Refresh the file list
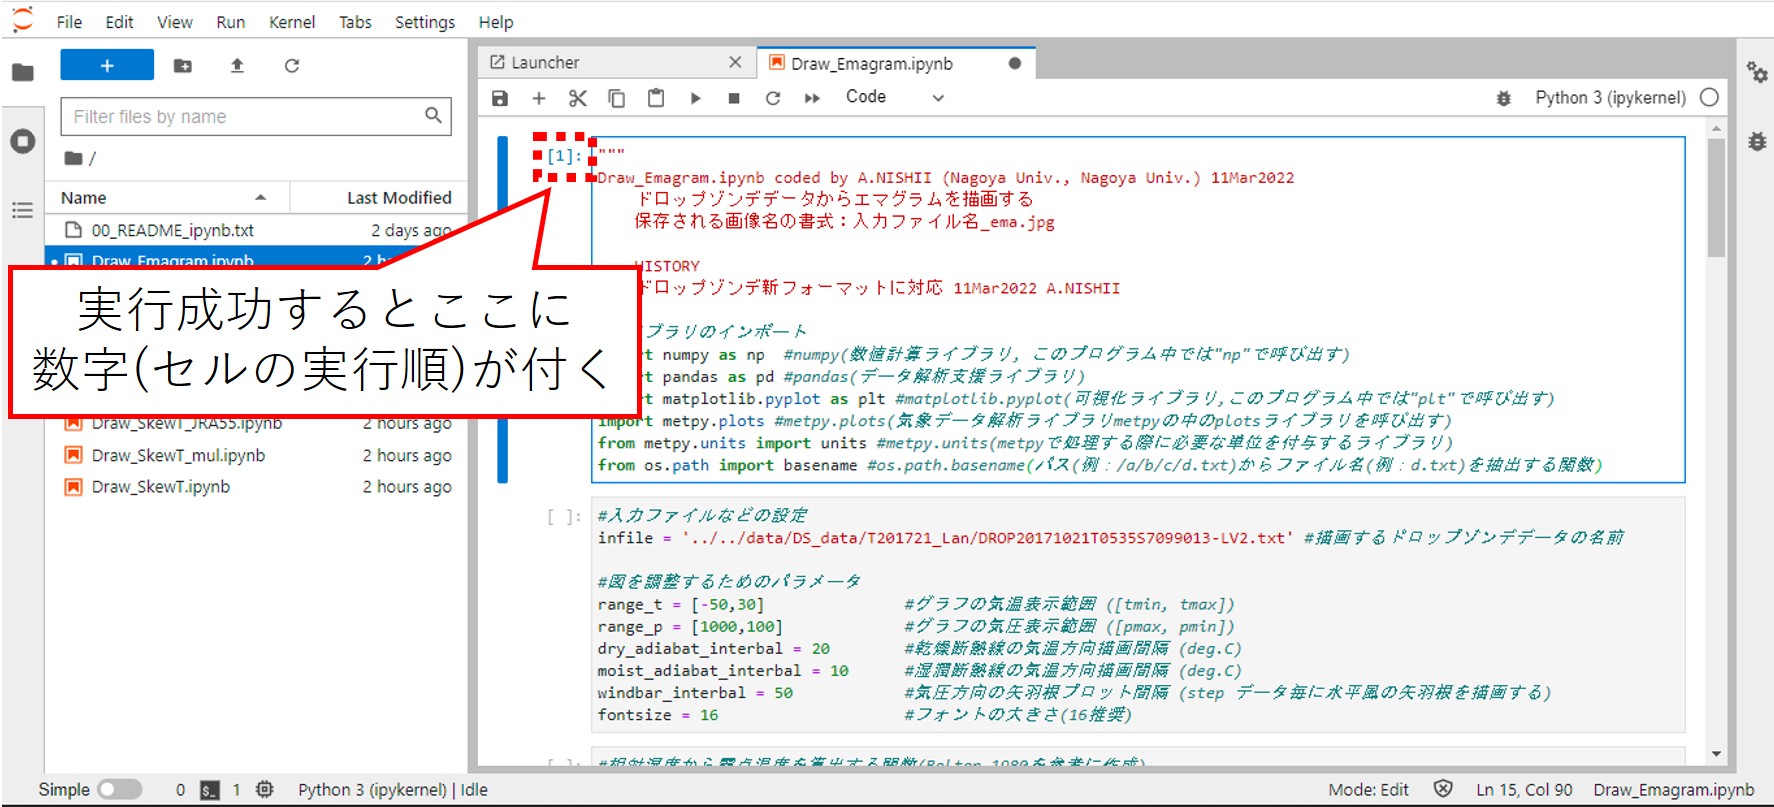 click(x=292, y=65)
